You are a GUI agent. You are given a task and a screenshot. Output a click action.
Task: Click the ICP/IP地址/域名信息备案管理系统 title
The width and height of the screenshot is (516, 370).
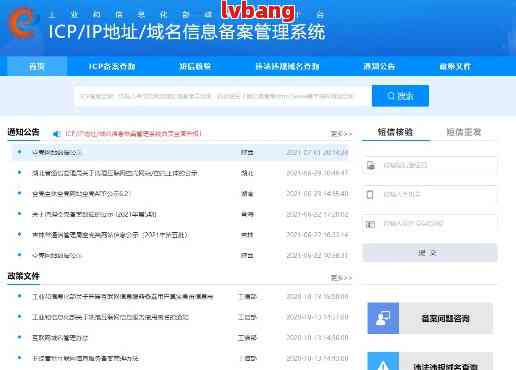click(x=187, y=32)
